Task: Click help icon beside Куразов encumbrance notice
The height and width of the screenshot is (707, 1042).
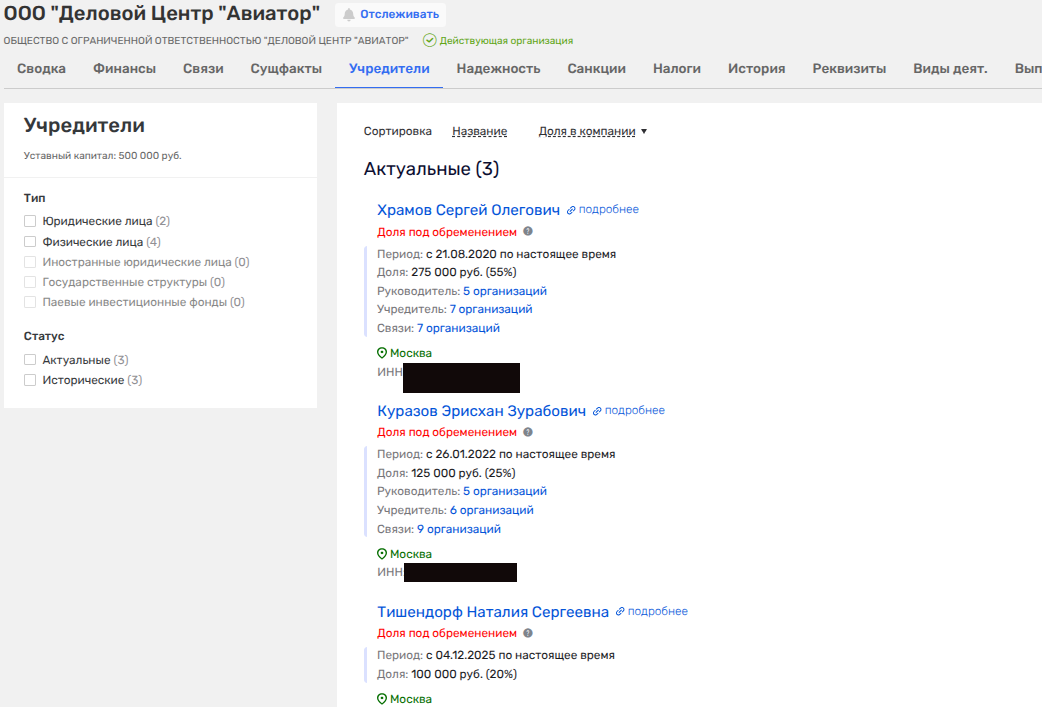Action: 528,432
